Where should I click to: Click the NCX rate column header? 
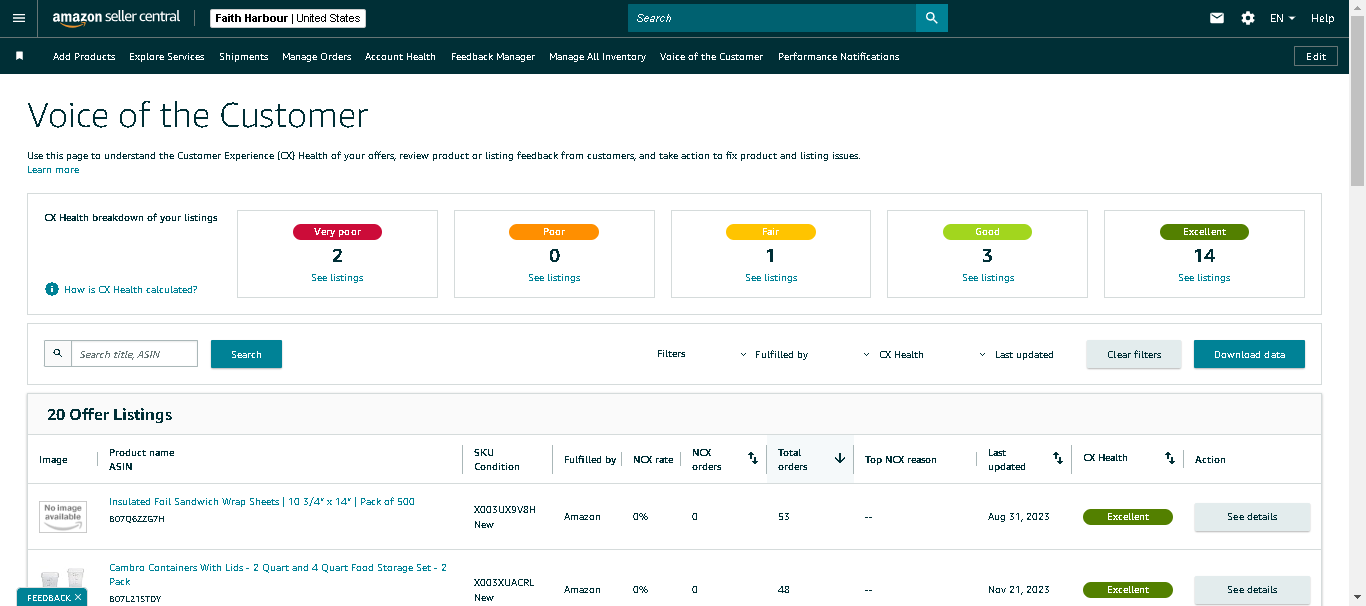653,460
